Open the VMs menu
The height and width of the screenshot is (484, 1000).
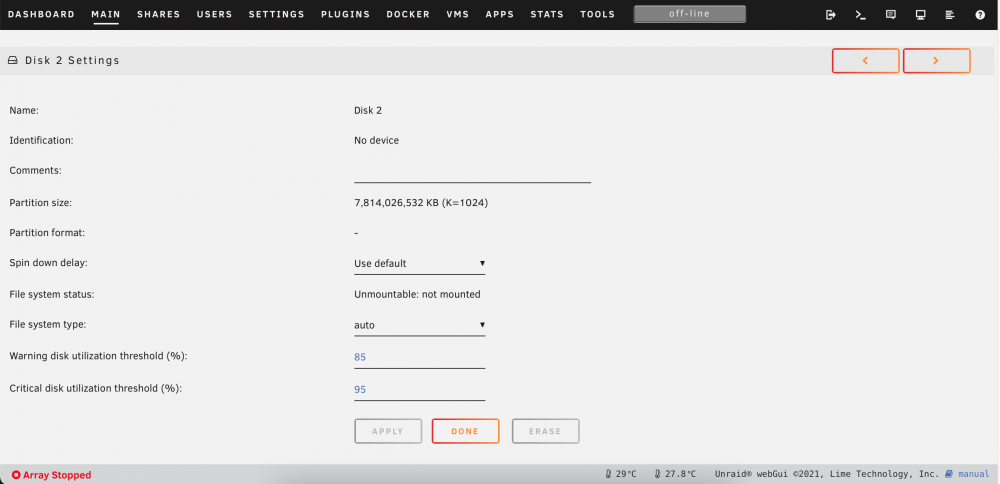pos(458,14)
